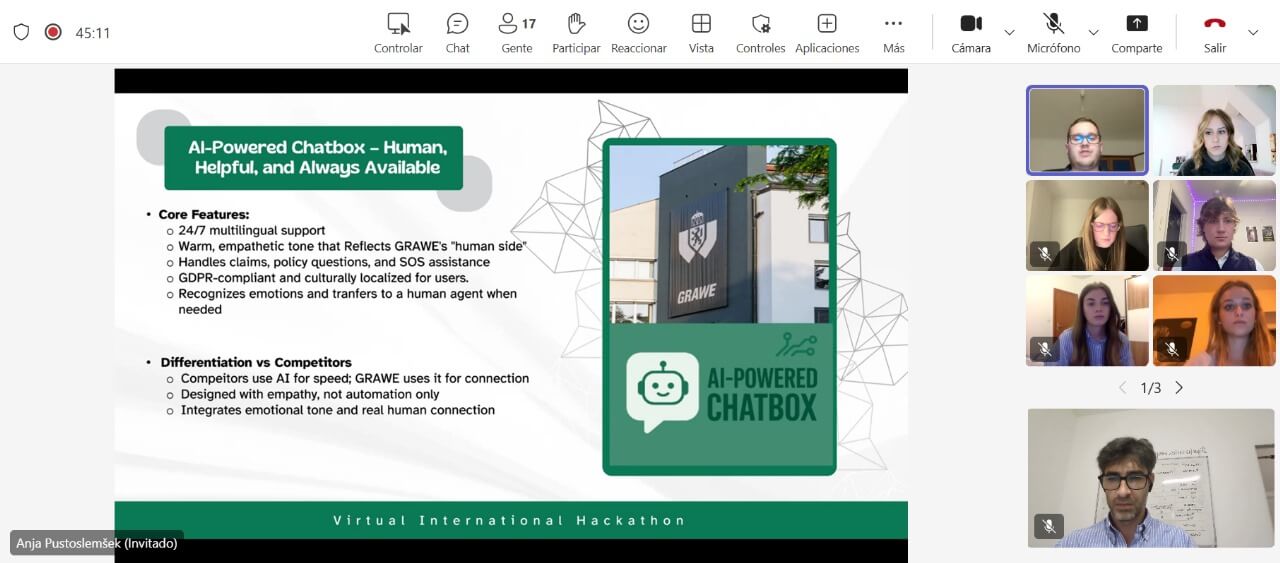Unmute the Micrófono
Viewport: 1280px width, 563px height.
click(1053, 32)
